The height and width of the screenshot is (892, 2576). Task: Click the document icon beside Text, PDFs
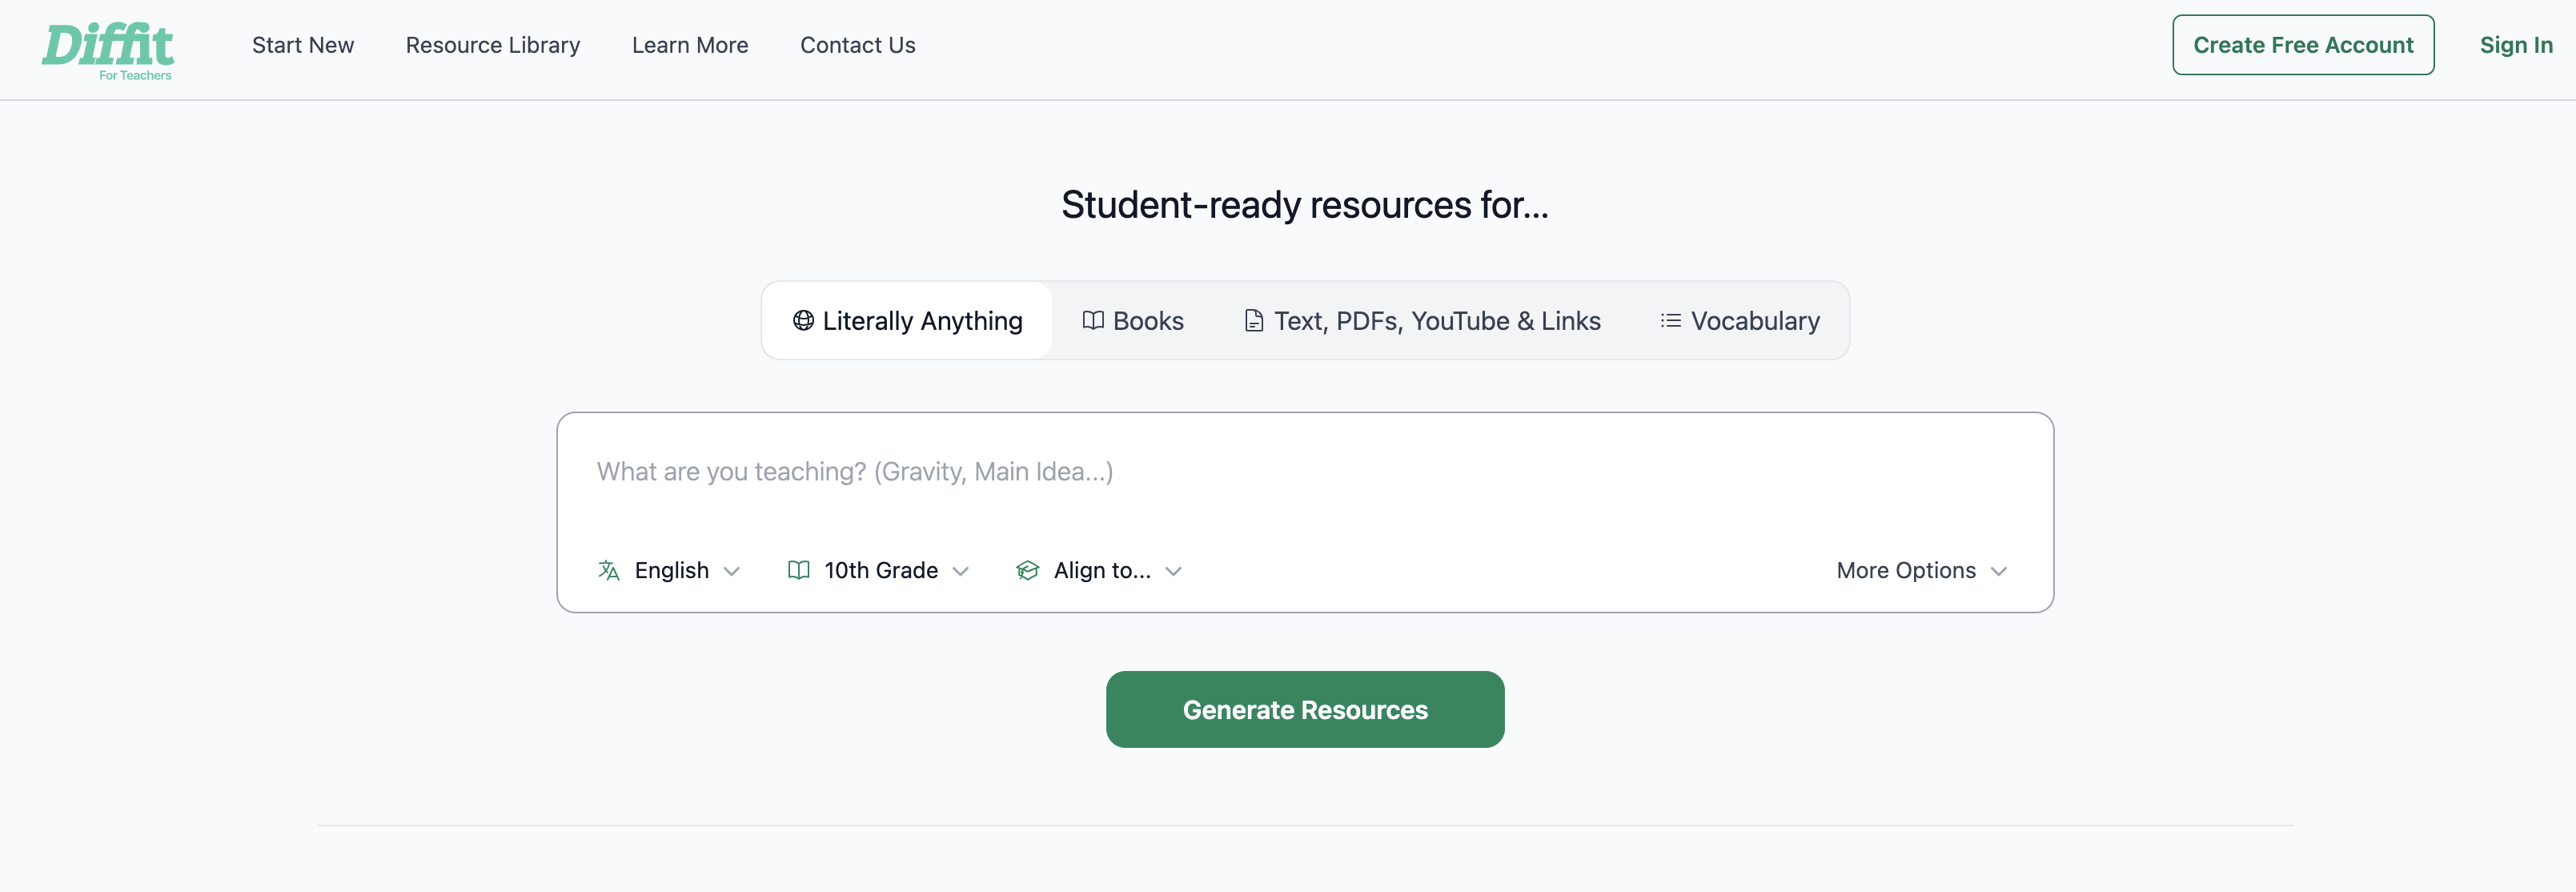(x=1253, y=321)
